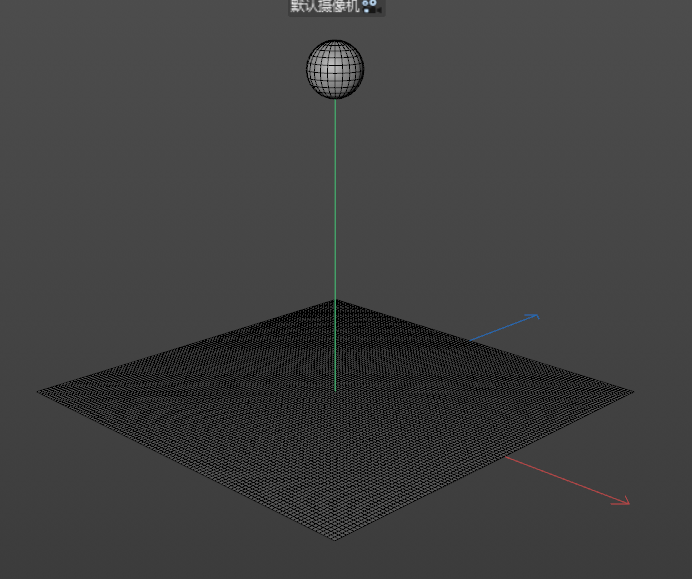Click the leftmost corner of the plane
Screen dimensions: 692x579
click(x=39, y=392)
